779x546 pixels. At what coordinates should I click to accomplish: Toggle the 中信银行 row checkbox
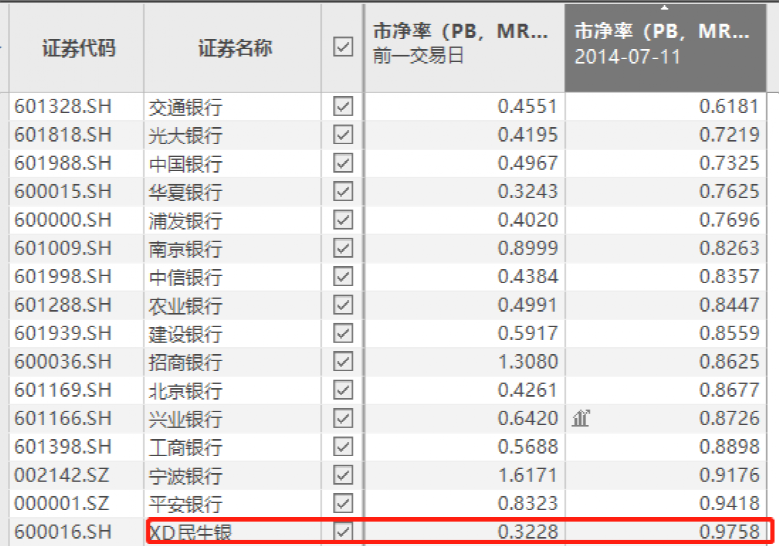pos(343,276)
